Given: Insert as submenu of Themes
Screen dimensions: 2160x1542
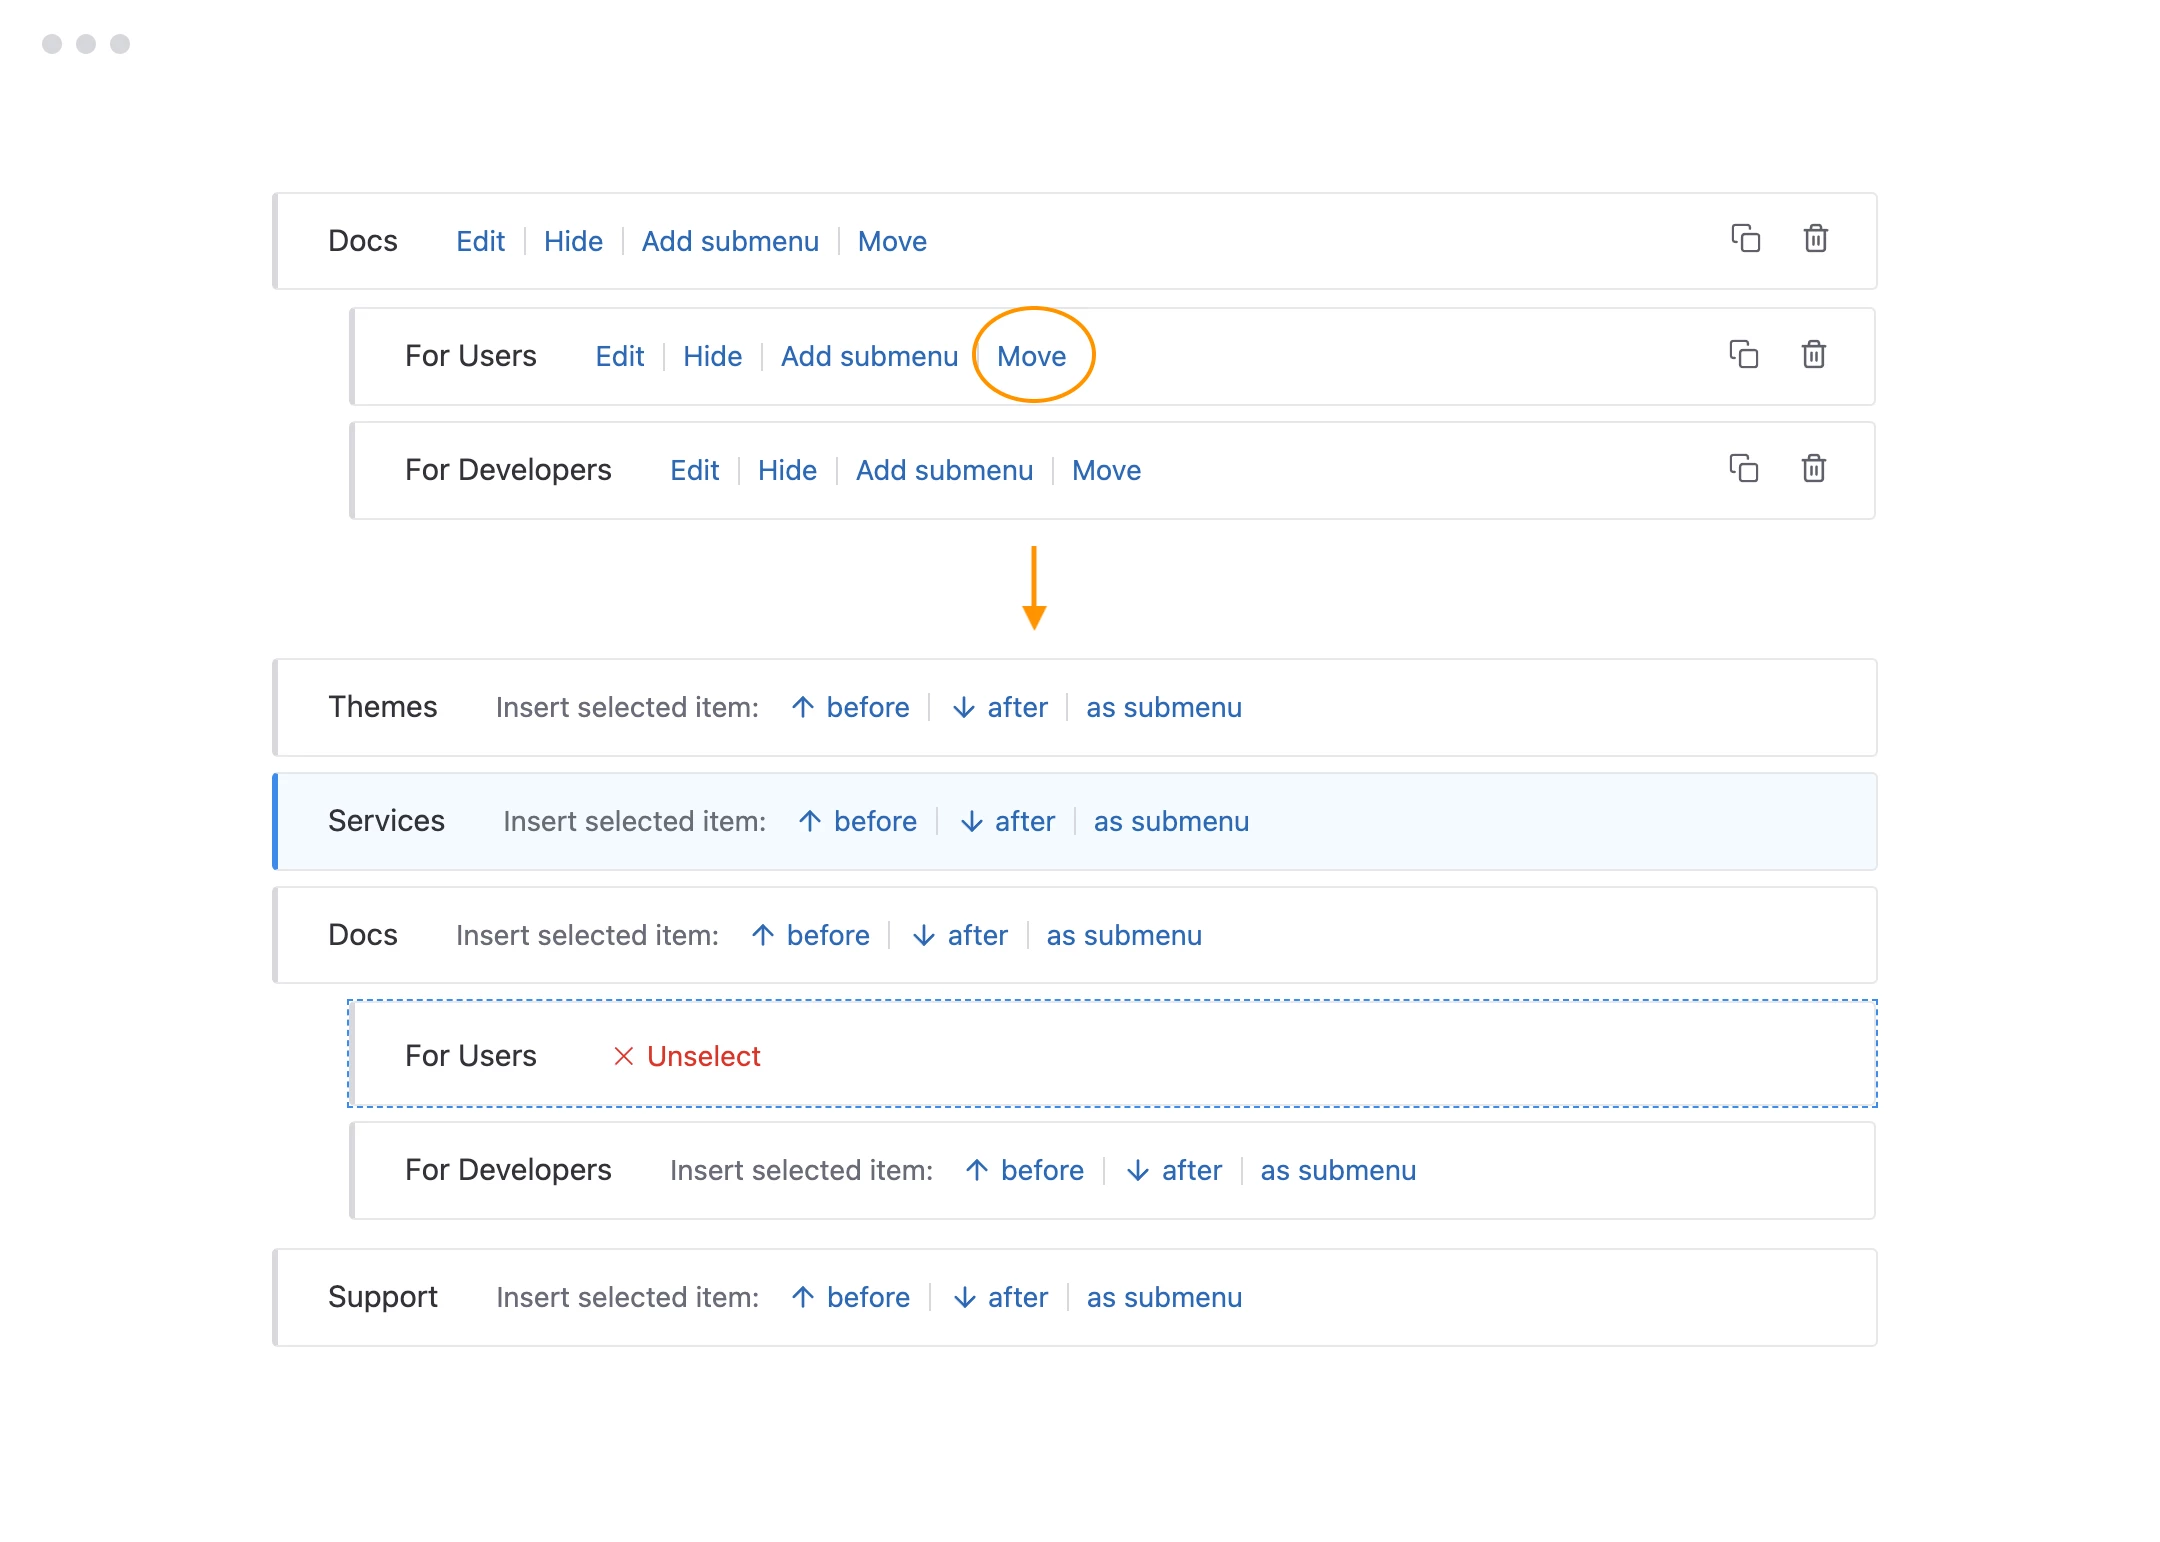Looking at the screenshot, I should pyautogui.click(x=1164, y=707).
